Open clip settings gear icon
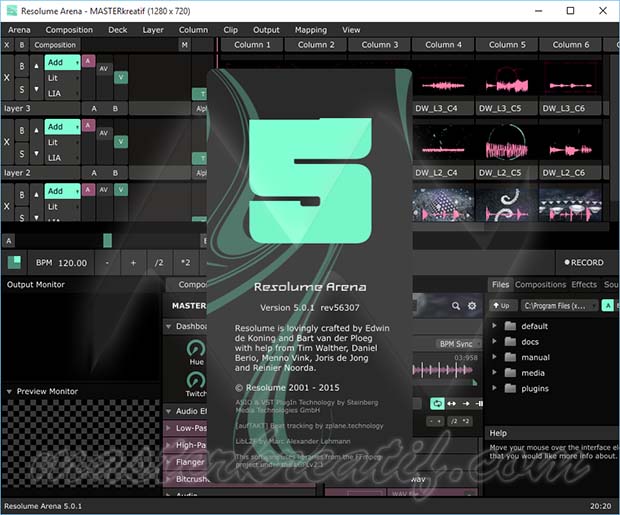 coord(472,306)
